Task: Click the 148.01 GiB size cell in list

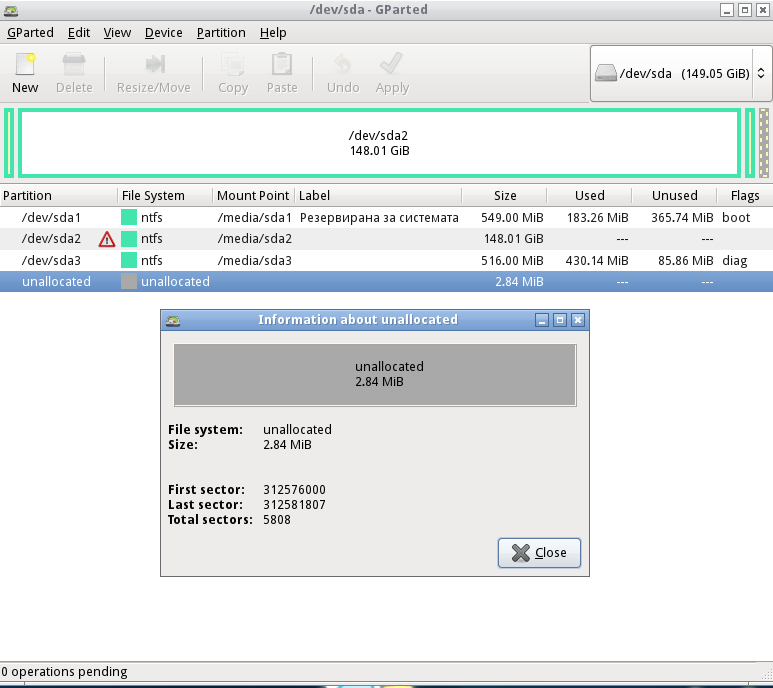Action: (x=513, y=239)
